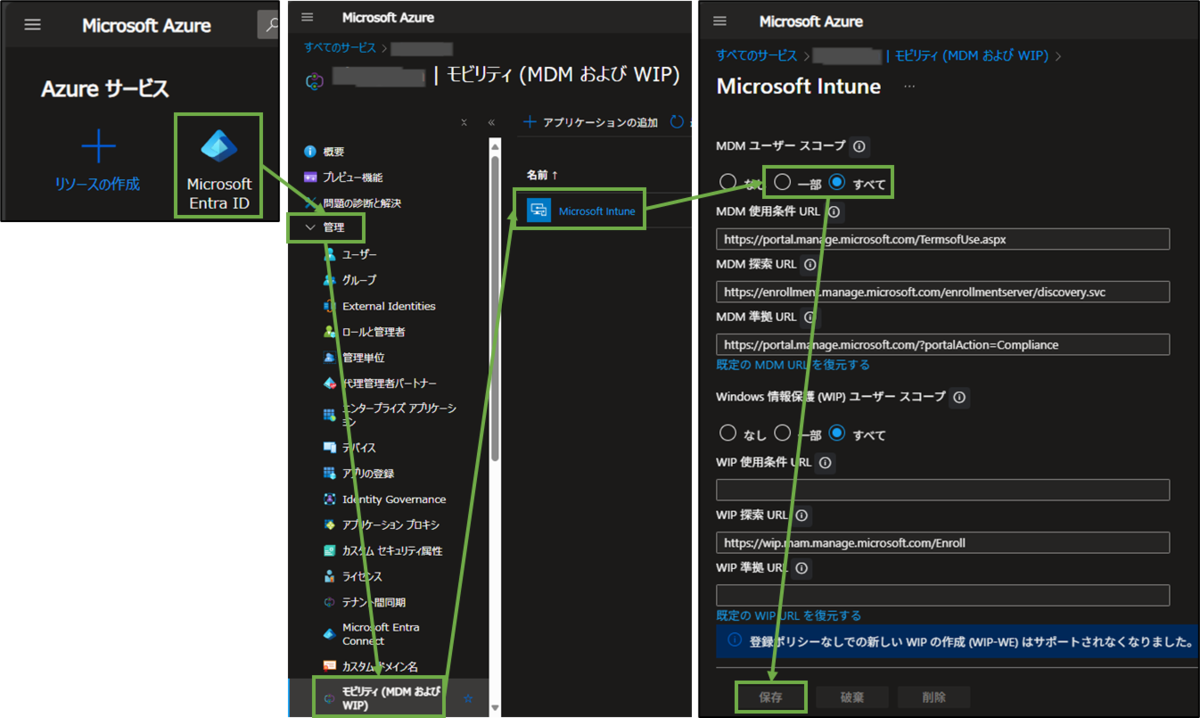Clear sidebar search with x icon
The width and height of the screenshot is (1200, 718).
coord(463,122)
